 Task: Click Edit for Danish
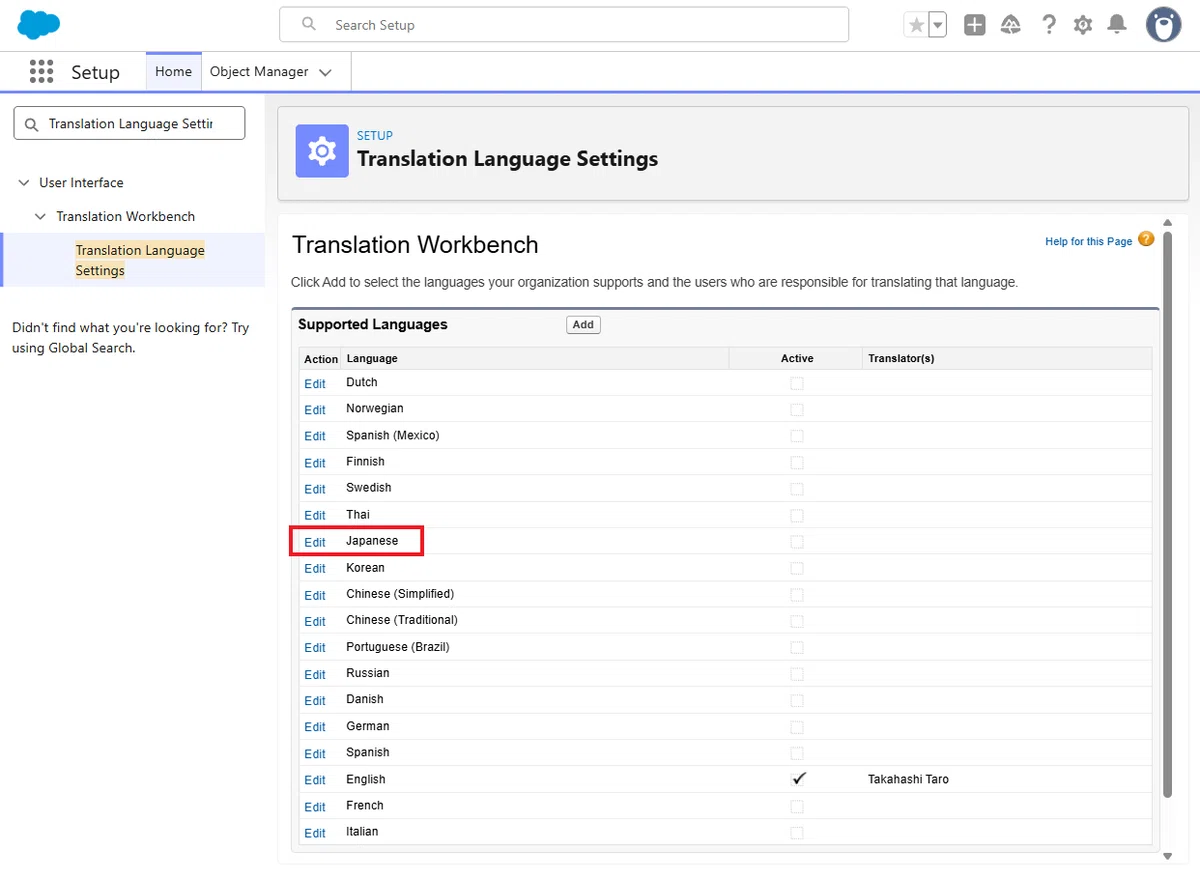click(315, 700)
